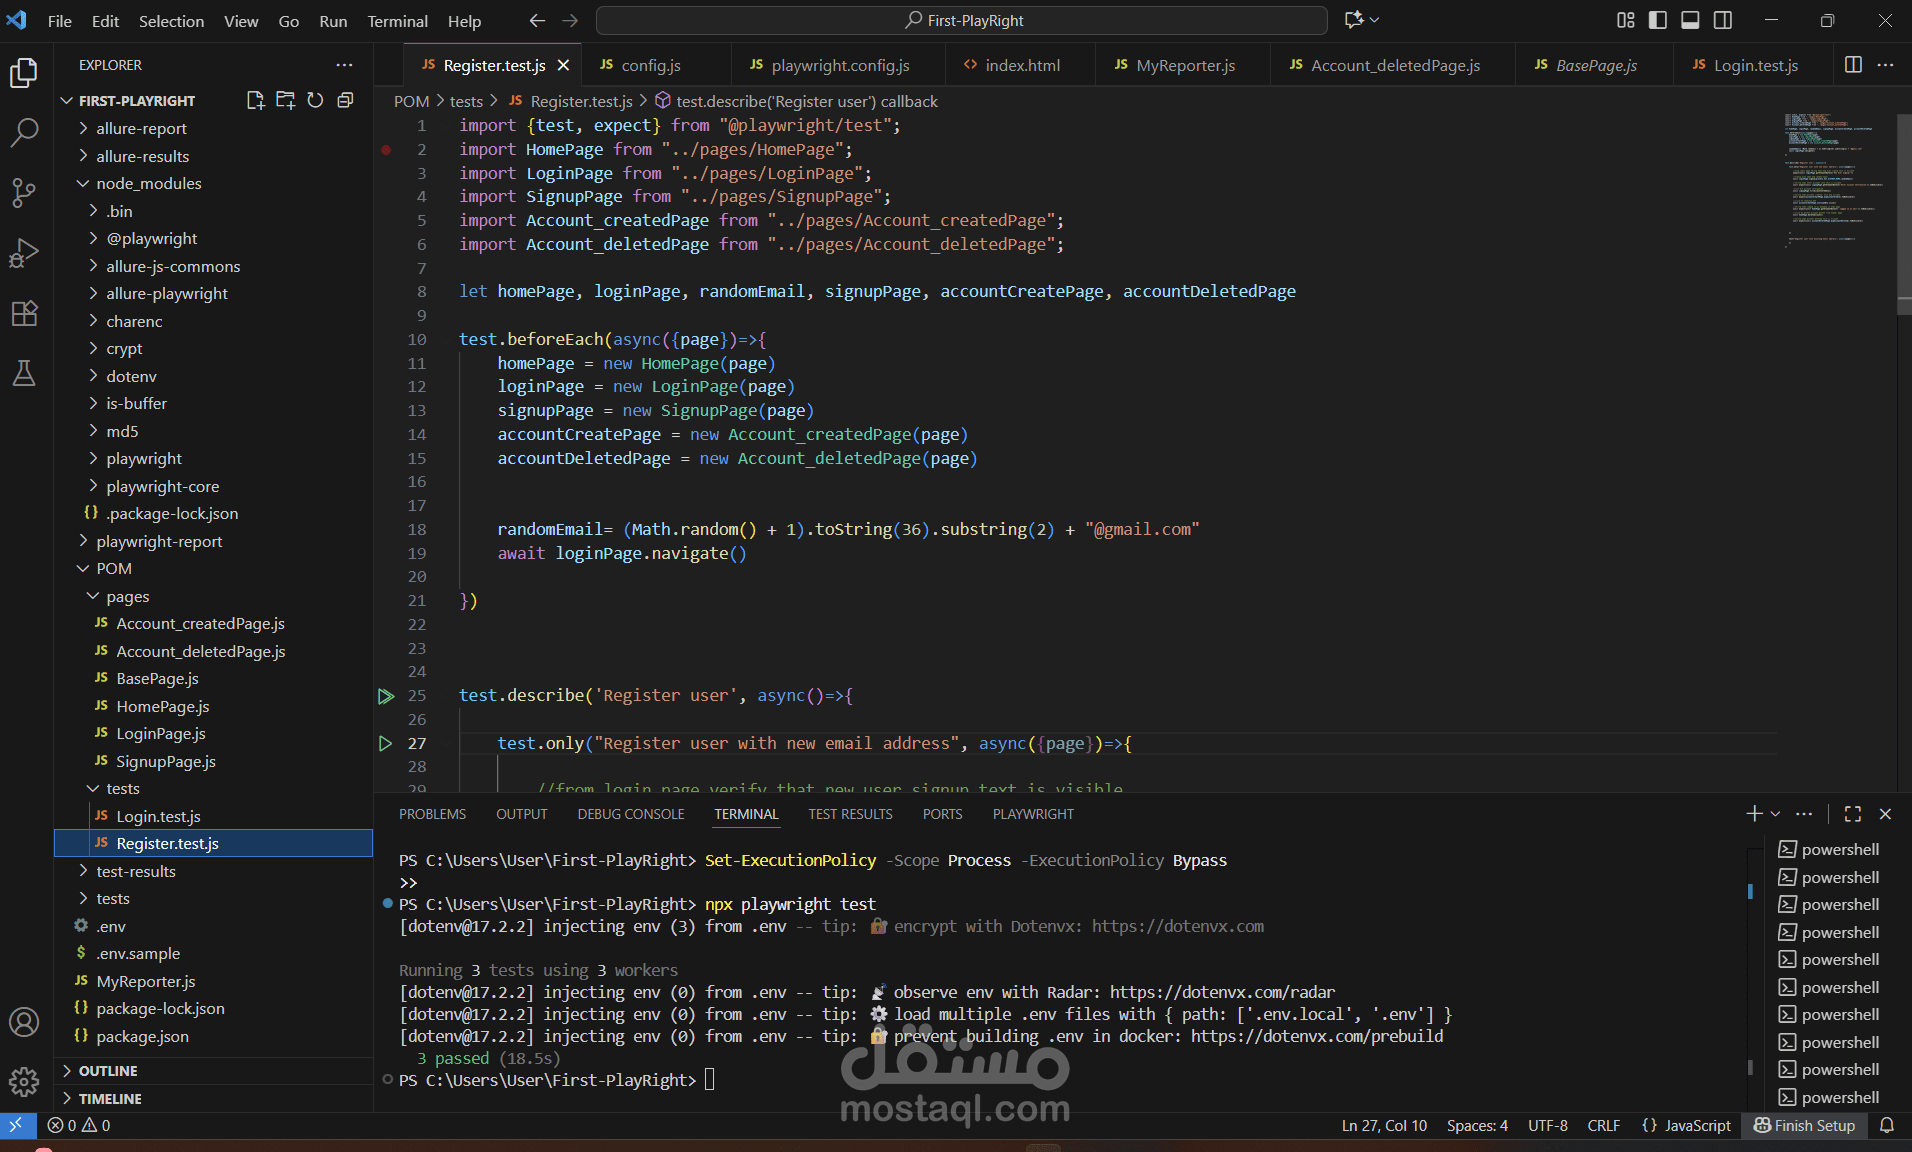
Task: Expand the OUTLINE section
Action: pyautogui.click(x=108, y=1071)
